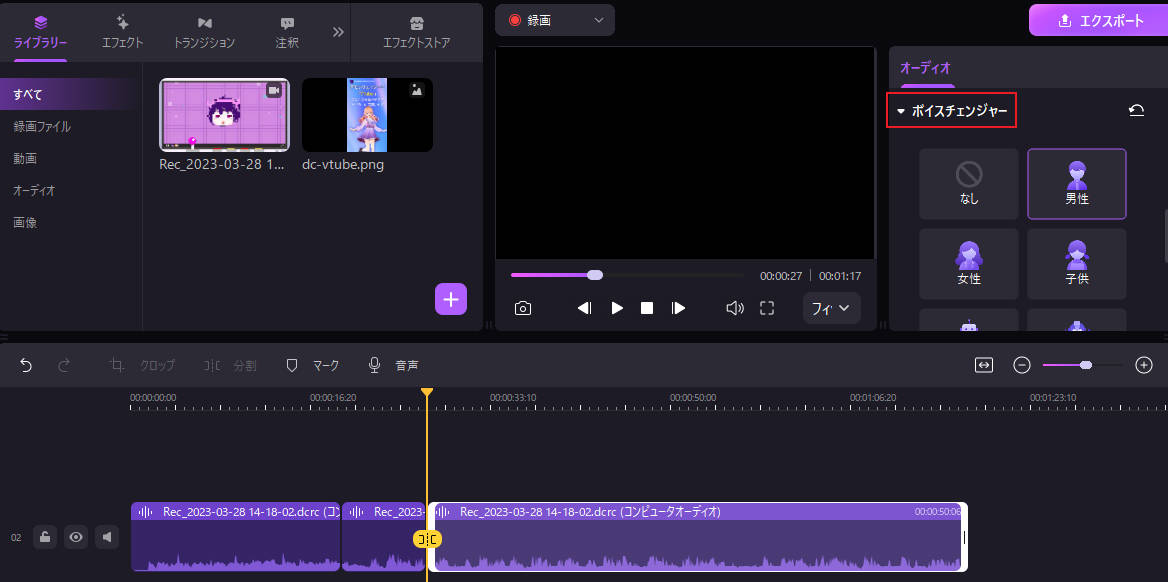Select 子供 voice option

click(1076, 264)
